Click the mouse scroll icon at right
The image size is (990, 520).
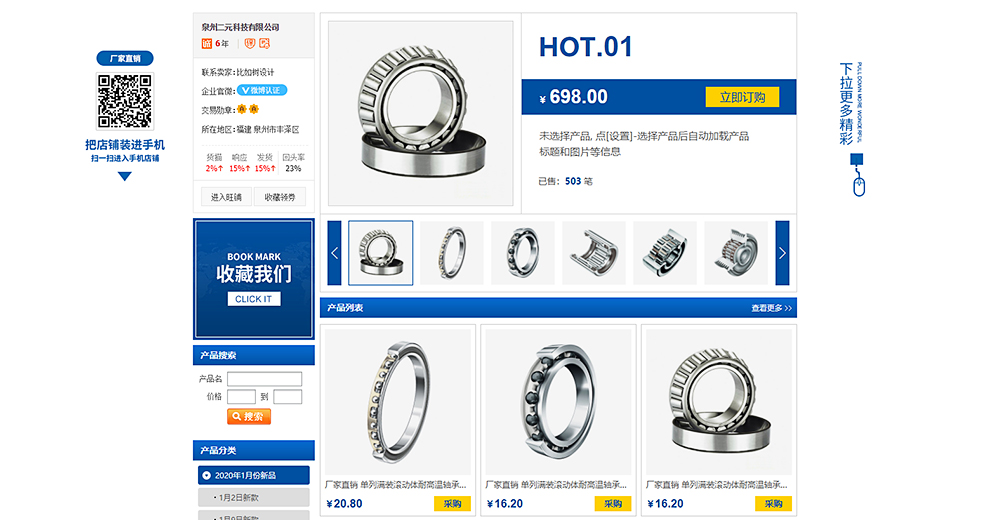pyautogui.click(x=859, y=187)
